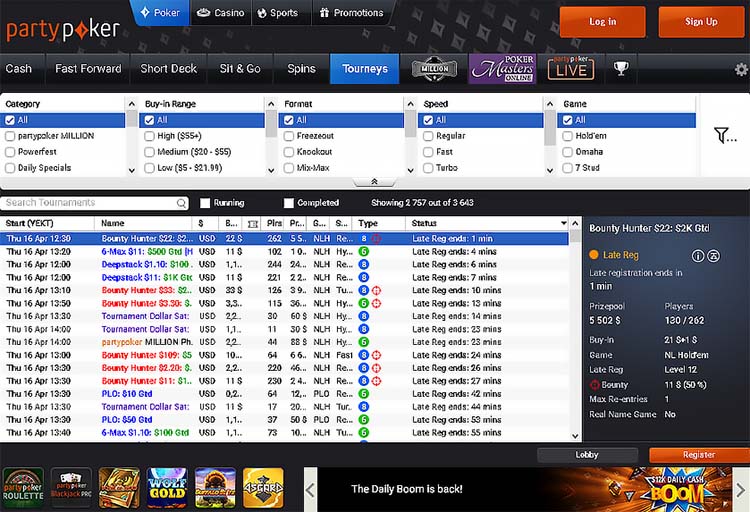Screen dimensions: 750x512
Task: Check the Powerfest category
Action: [x=10, y=152]
